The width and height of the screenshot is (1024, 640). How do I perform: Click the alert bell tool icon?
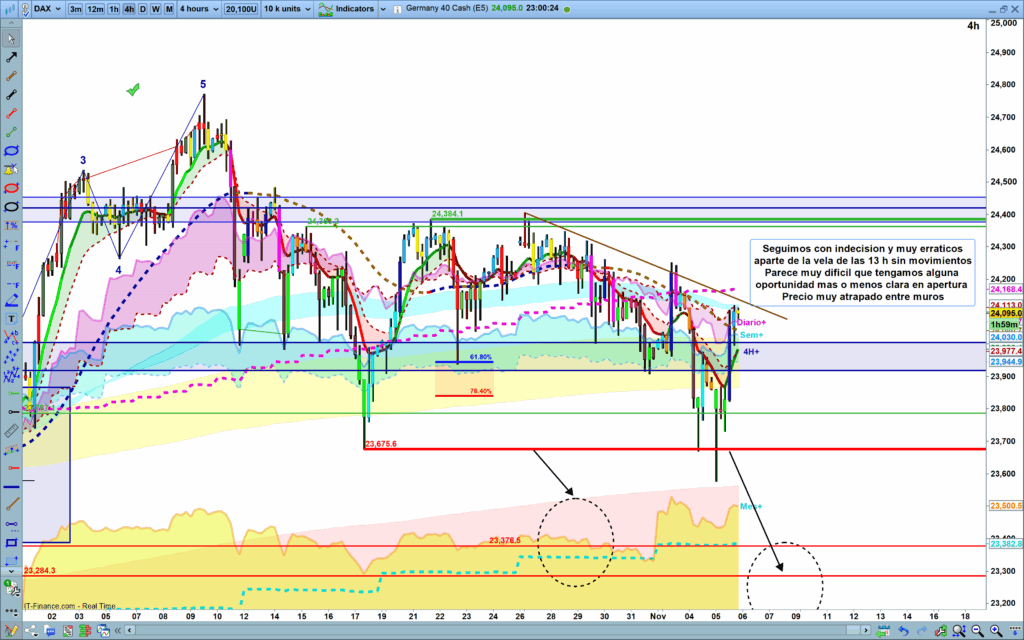(11, 169)
